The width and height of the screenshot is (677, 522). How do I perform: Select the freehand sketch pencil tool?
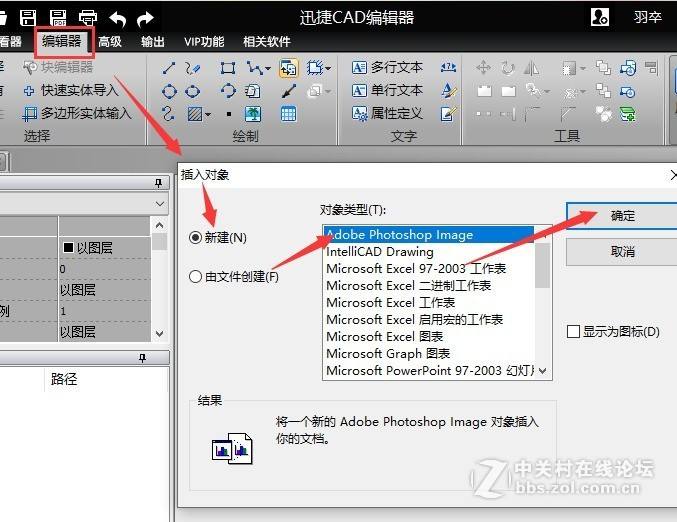(193, 68)
